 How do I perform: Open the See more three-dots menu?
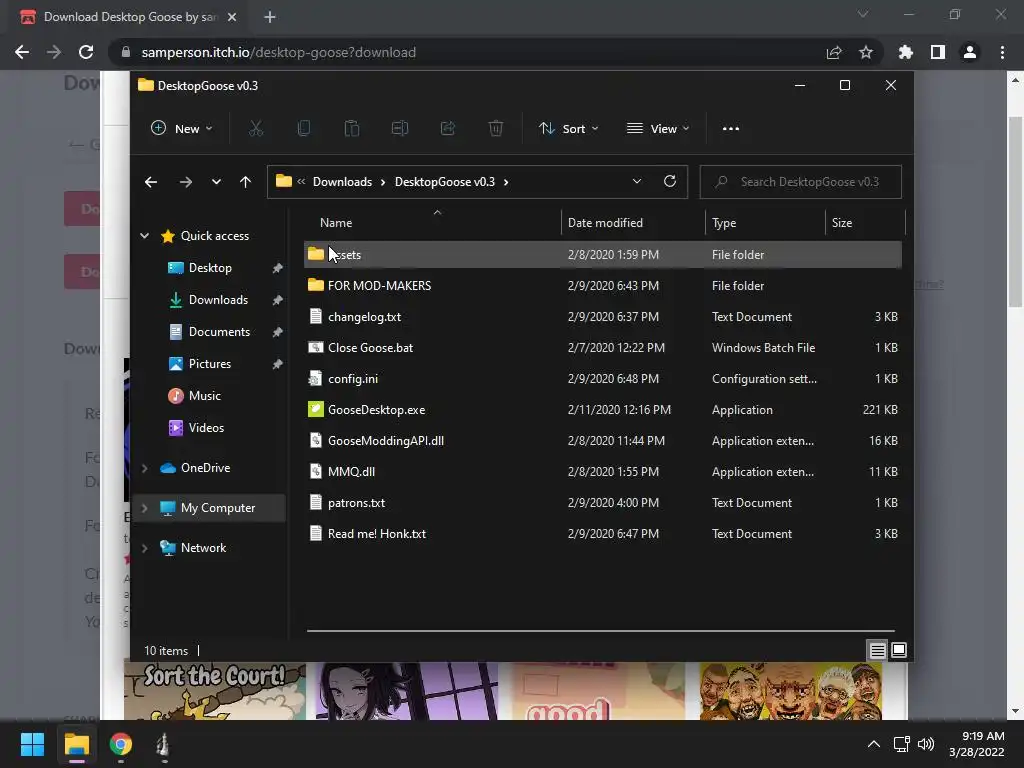[731, 129]
